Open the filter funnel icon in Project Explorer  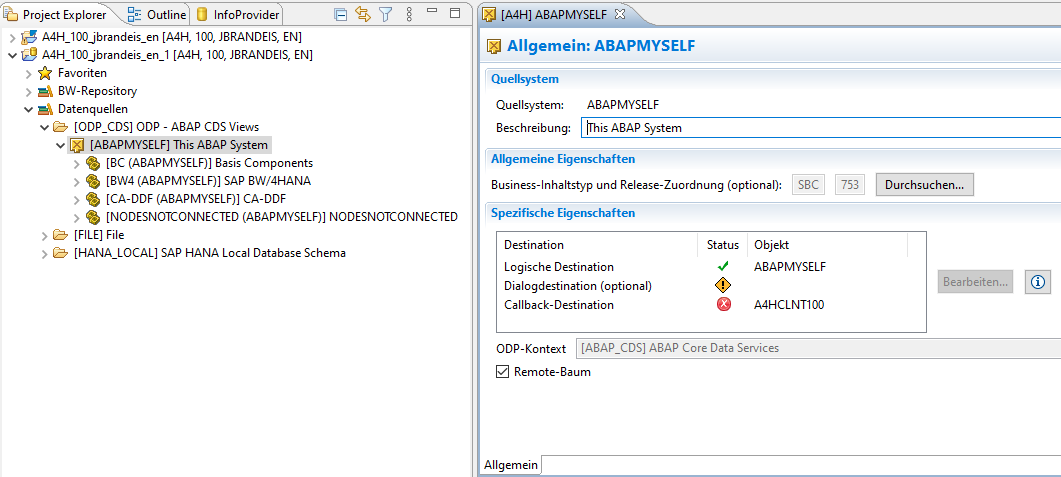pos(386,14)
